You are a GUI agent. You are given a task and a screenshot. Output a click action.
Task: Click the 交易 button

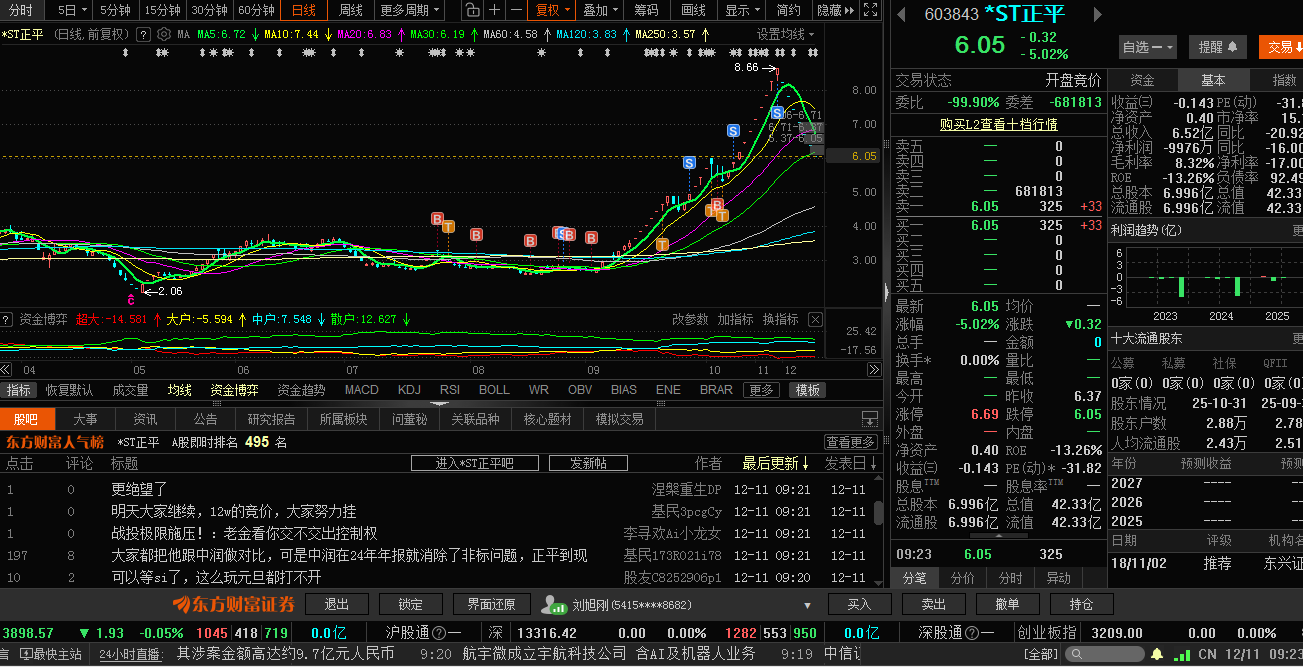click(x=1280, y=47)
